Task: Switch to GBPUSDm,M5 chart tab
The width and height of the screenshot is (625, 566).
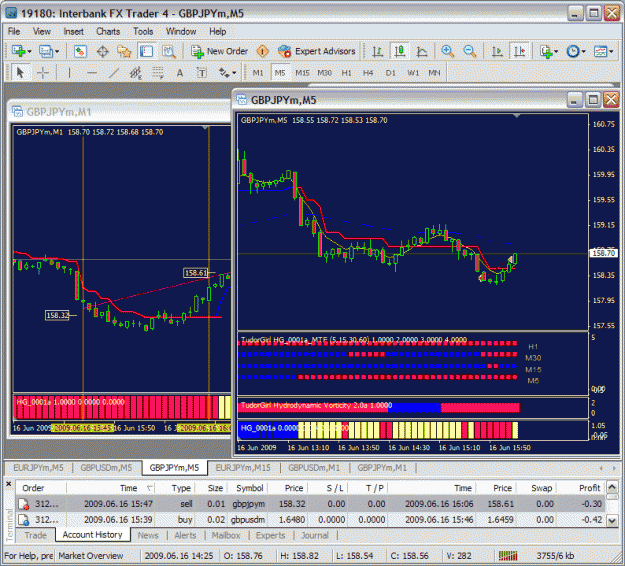Action: point(106,468)
